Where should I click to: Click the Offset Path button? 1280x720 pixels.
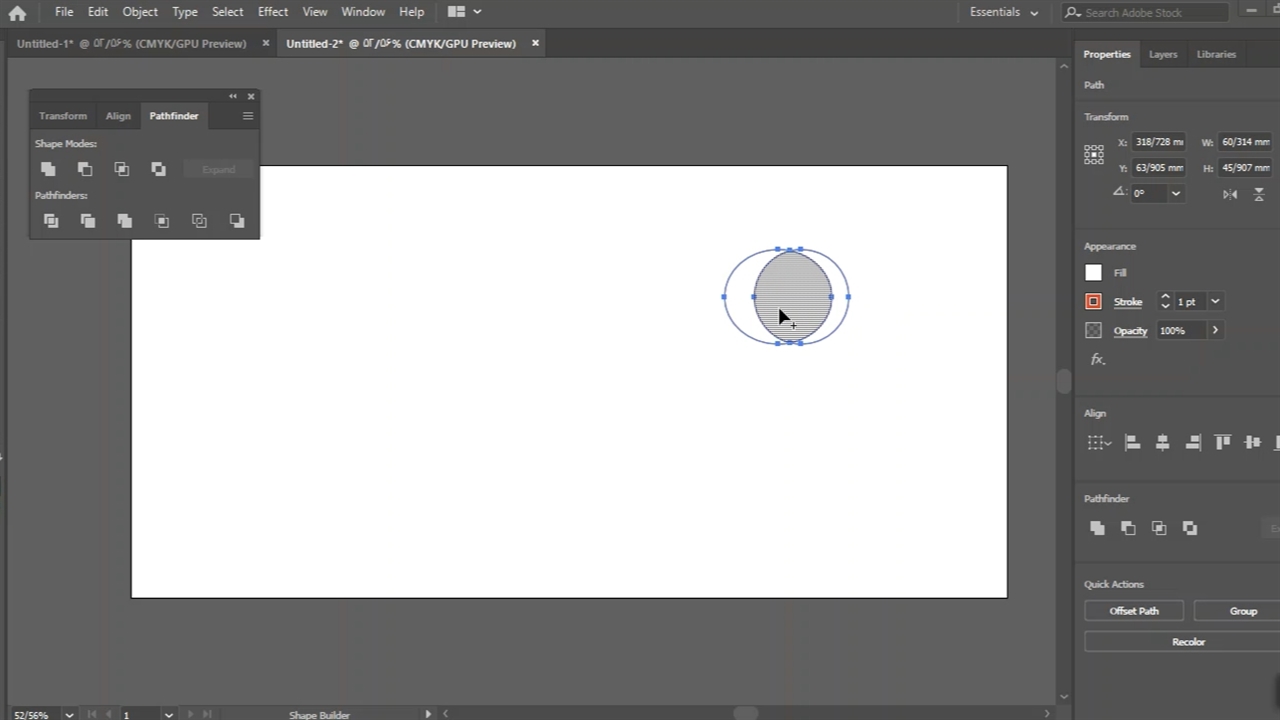[x=1134, y=611]
